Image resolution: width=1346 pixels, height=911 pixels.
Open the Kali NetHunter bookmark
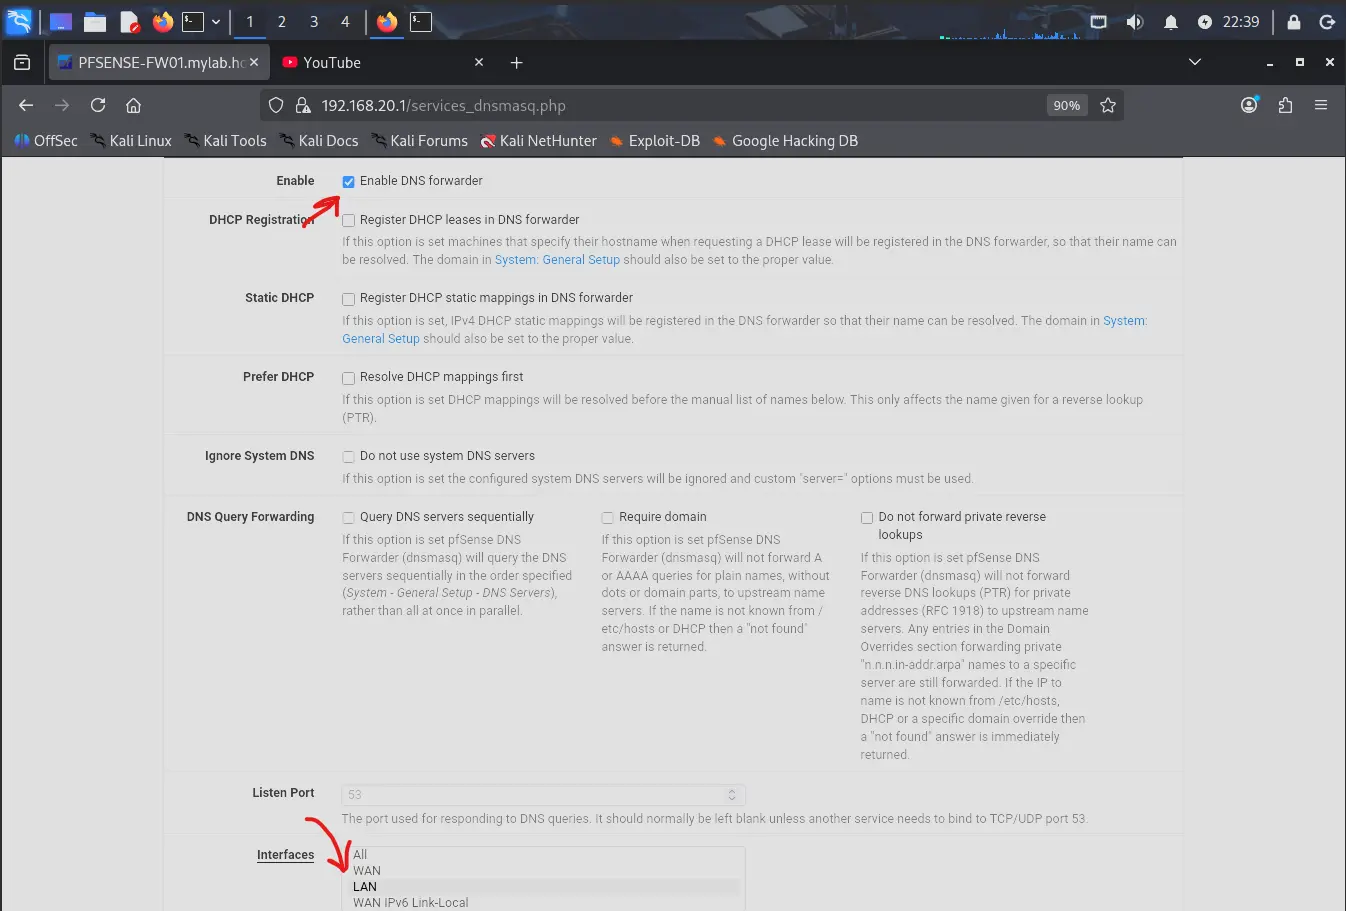538,141
